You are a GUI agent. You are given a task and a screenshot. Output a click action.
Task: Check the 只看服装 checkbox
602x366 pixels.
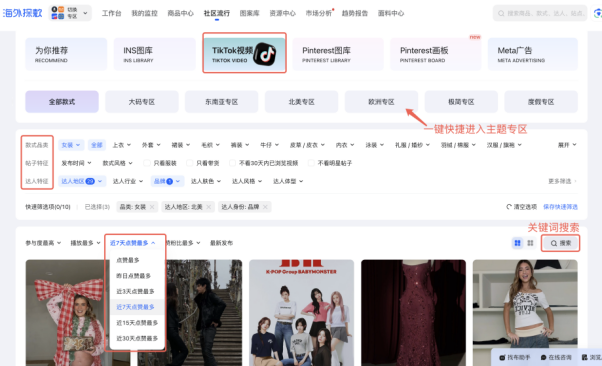(x=147, y=163)
